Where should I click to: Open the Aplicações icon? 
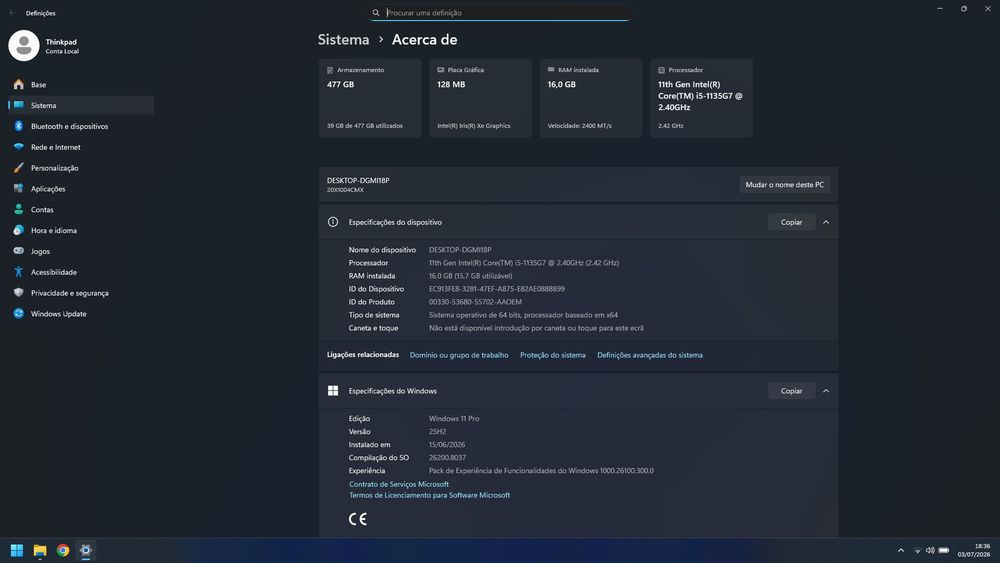[x=18, y=188]
